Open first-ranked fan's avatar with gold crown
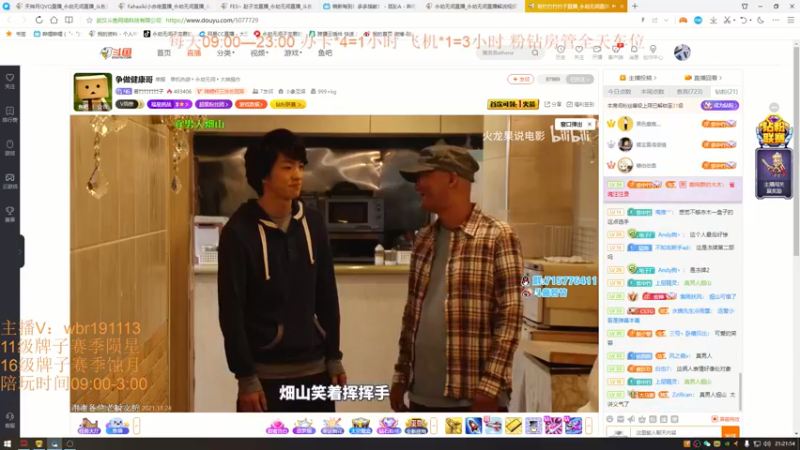Viewport: 800px width, 450px height. [x=625, y=123]
